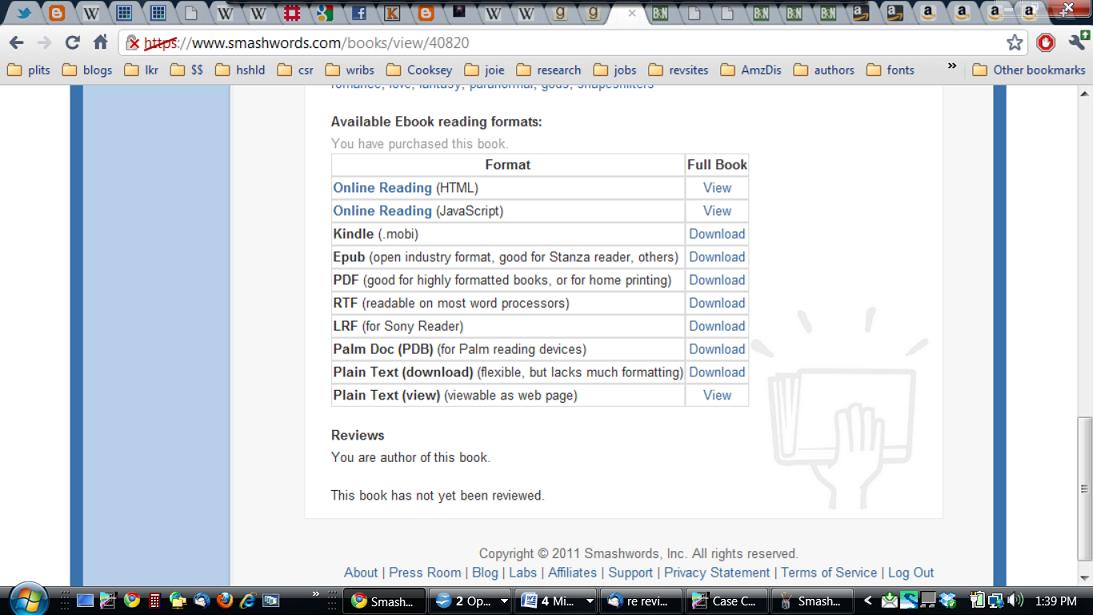1093x615 pixels.
Task: Open the wribs bookmarks folder
Action: click(350, 70)
